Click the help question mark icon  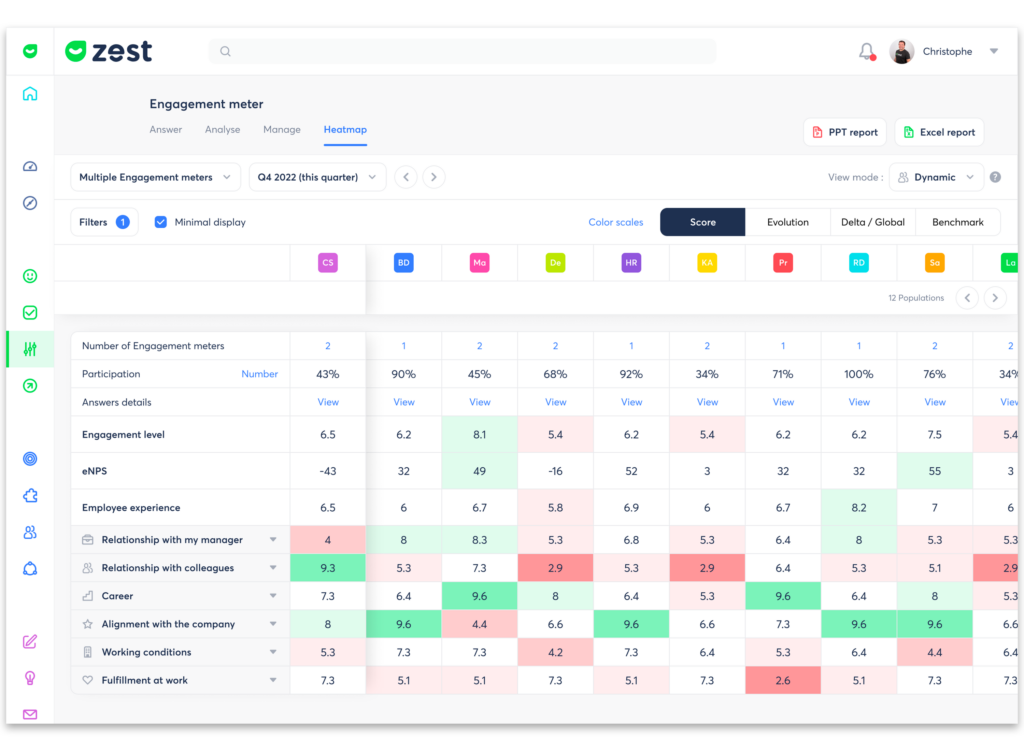995,177
